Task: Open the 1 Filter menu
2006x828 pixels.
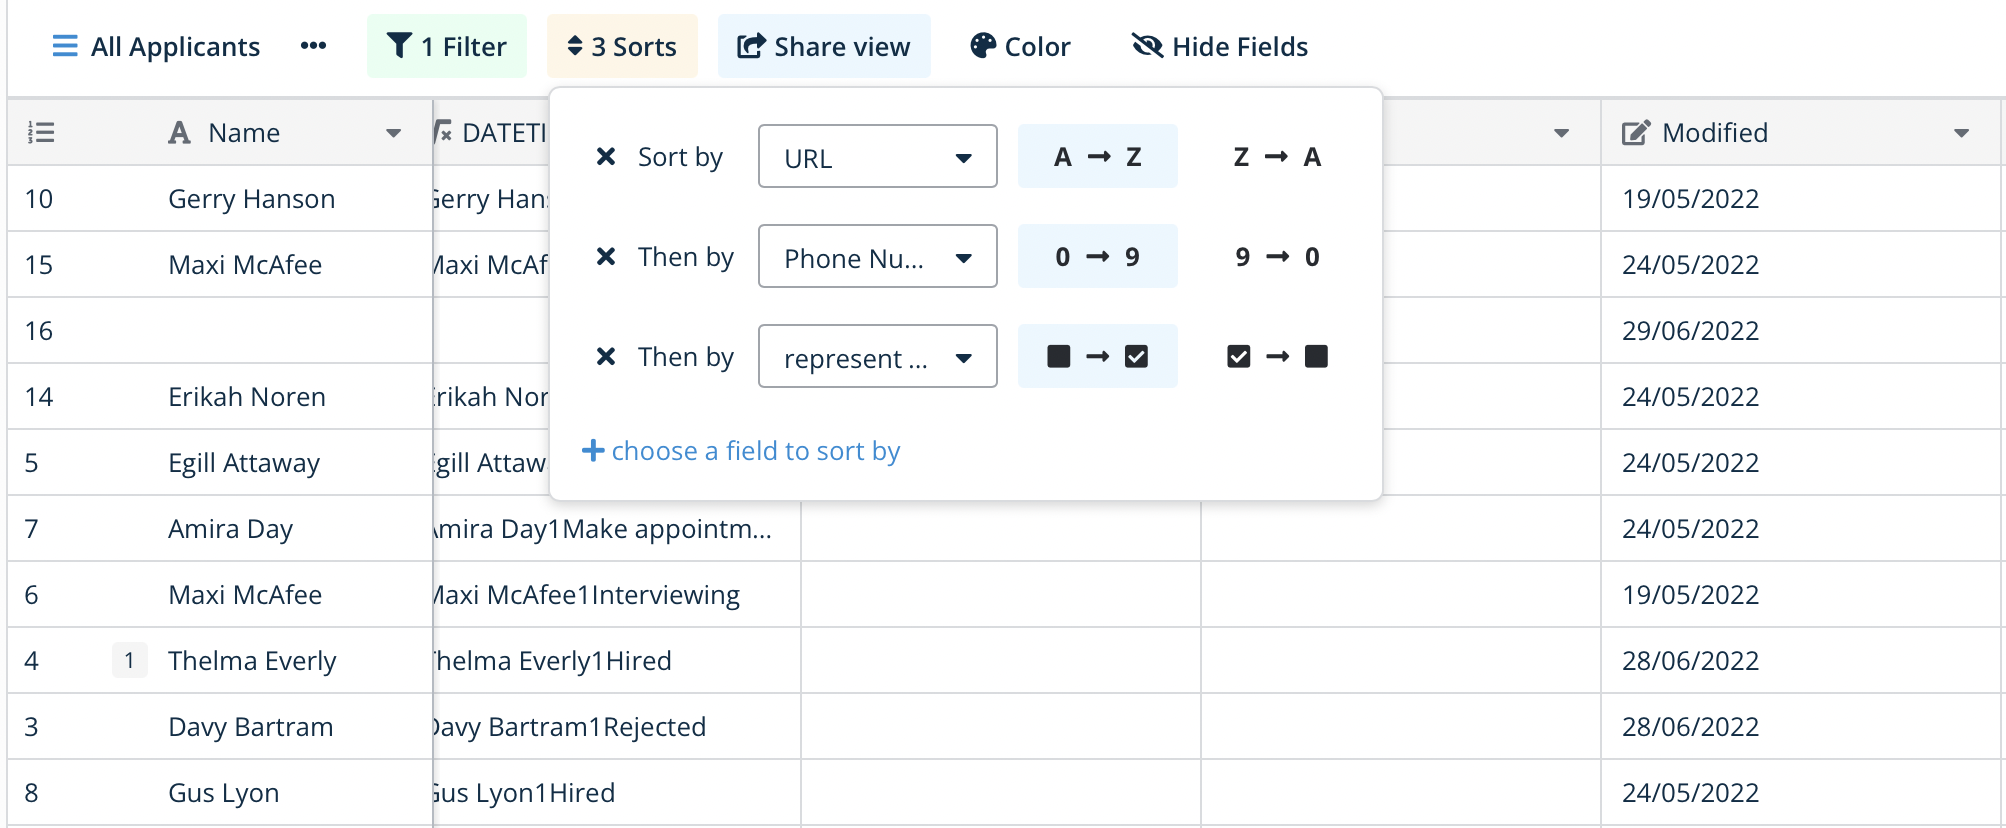Action: pyautogui.click(x=447, y=46)
